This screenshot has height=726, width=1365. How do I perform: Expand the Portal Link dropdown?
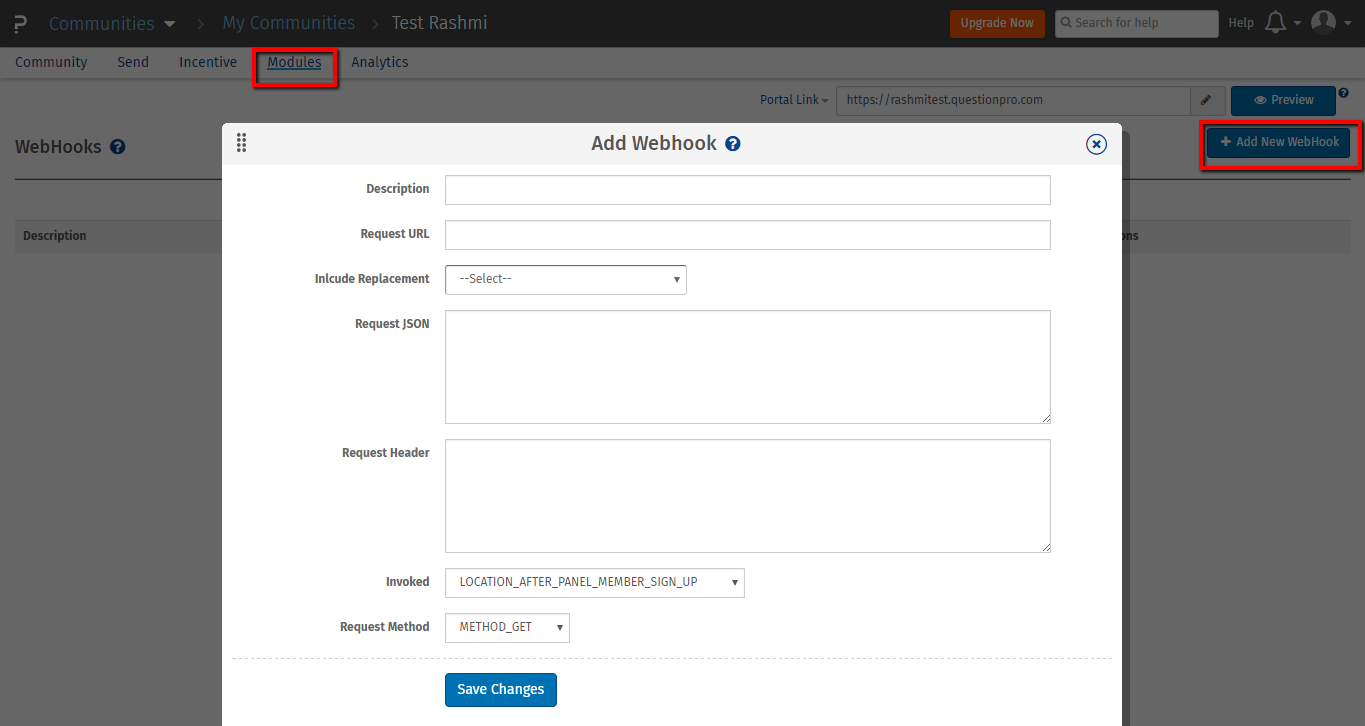coord(794,100)
